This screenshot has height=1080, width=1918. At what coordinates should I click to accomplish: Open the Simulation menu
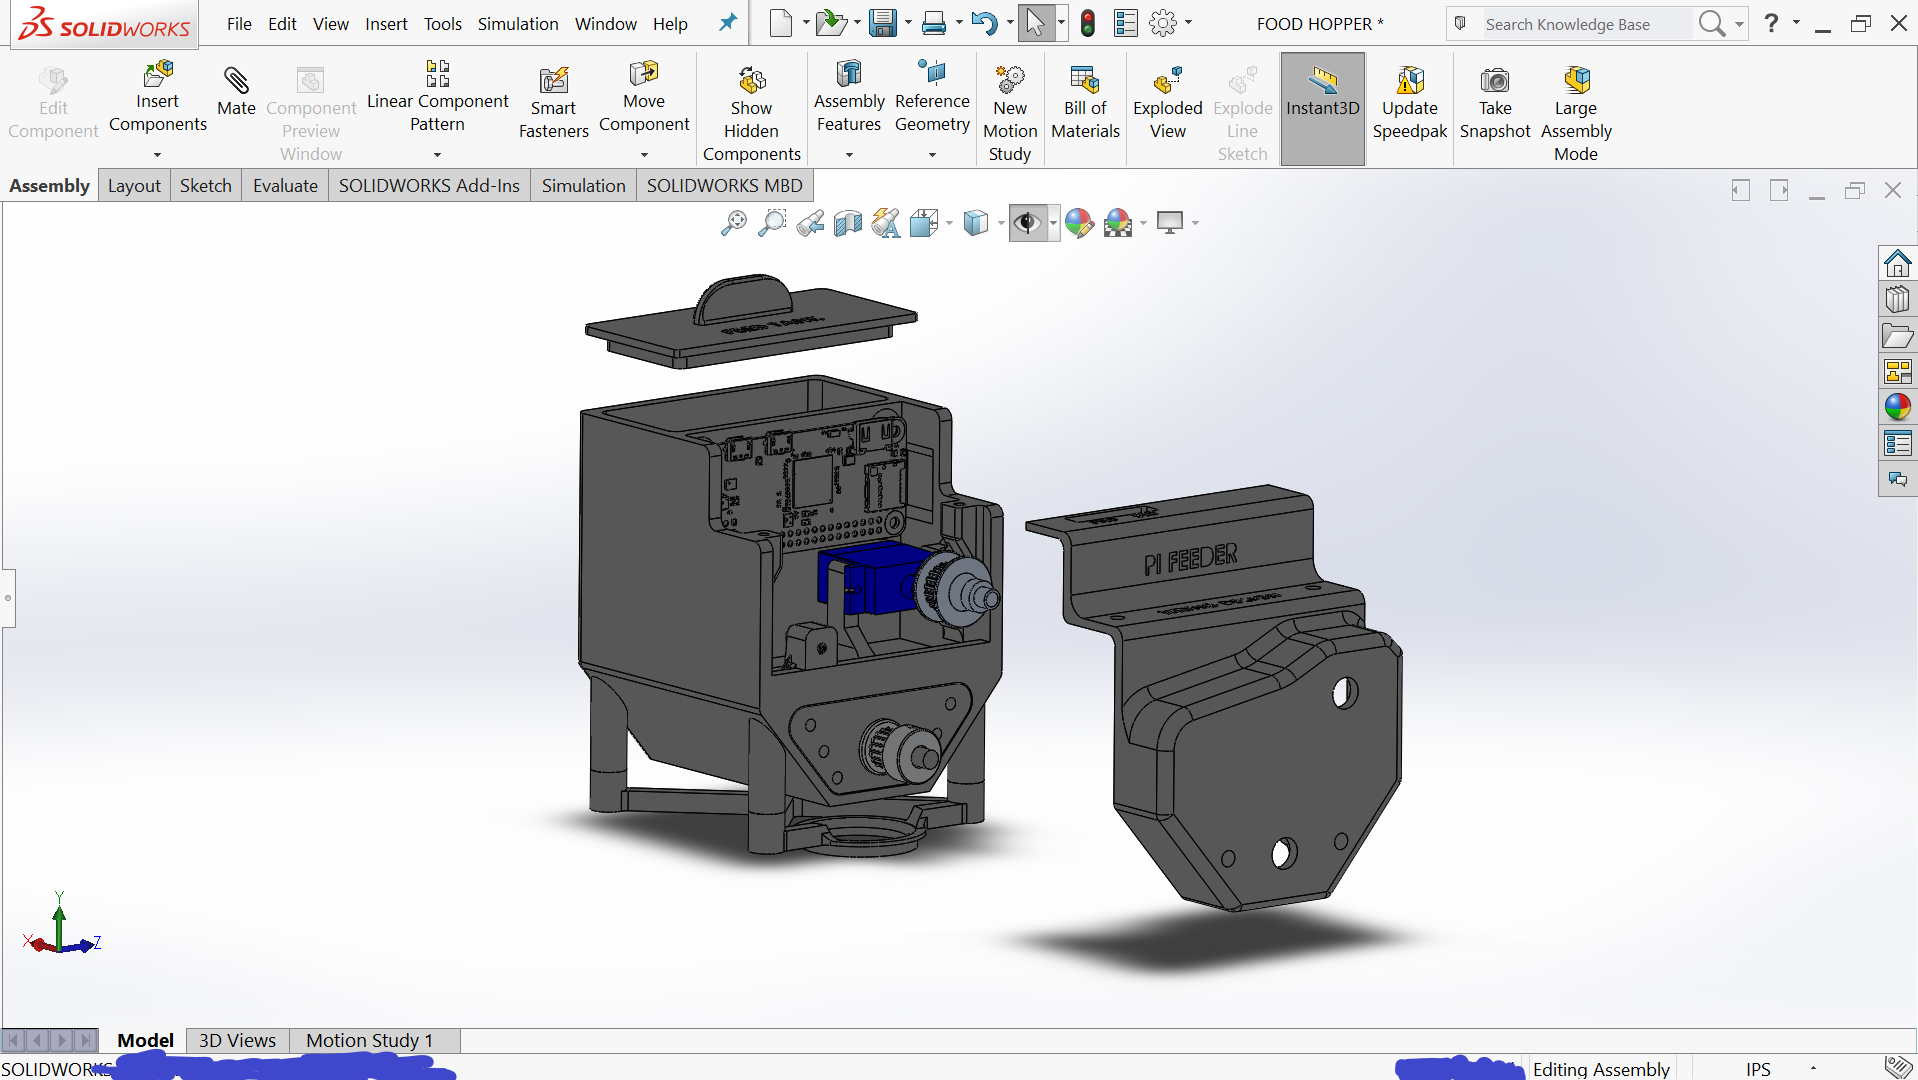518,24
